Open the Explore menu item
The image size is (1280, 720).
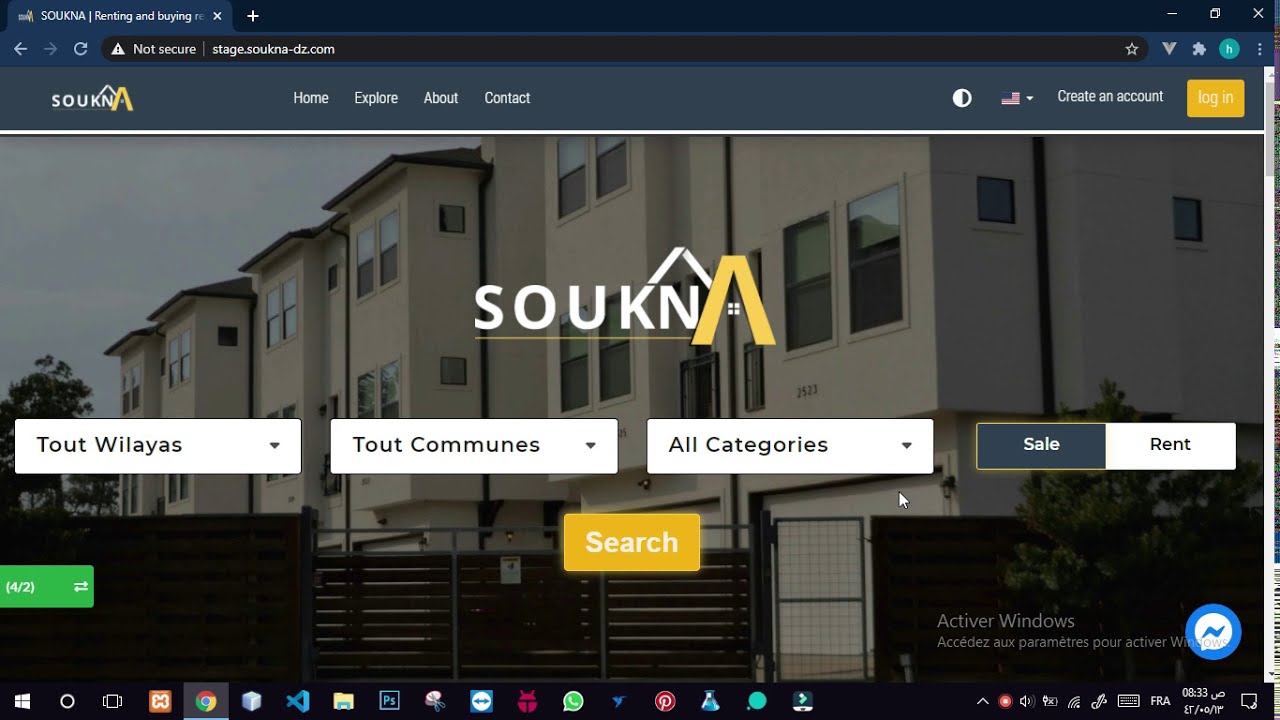click(376, 98)
